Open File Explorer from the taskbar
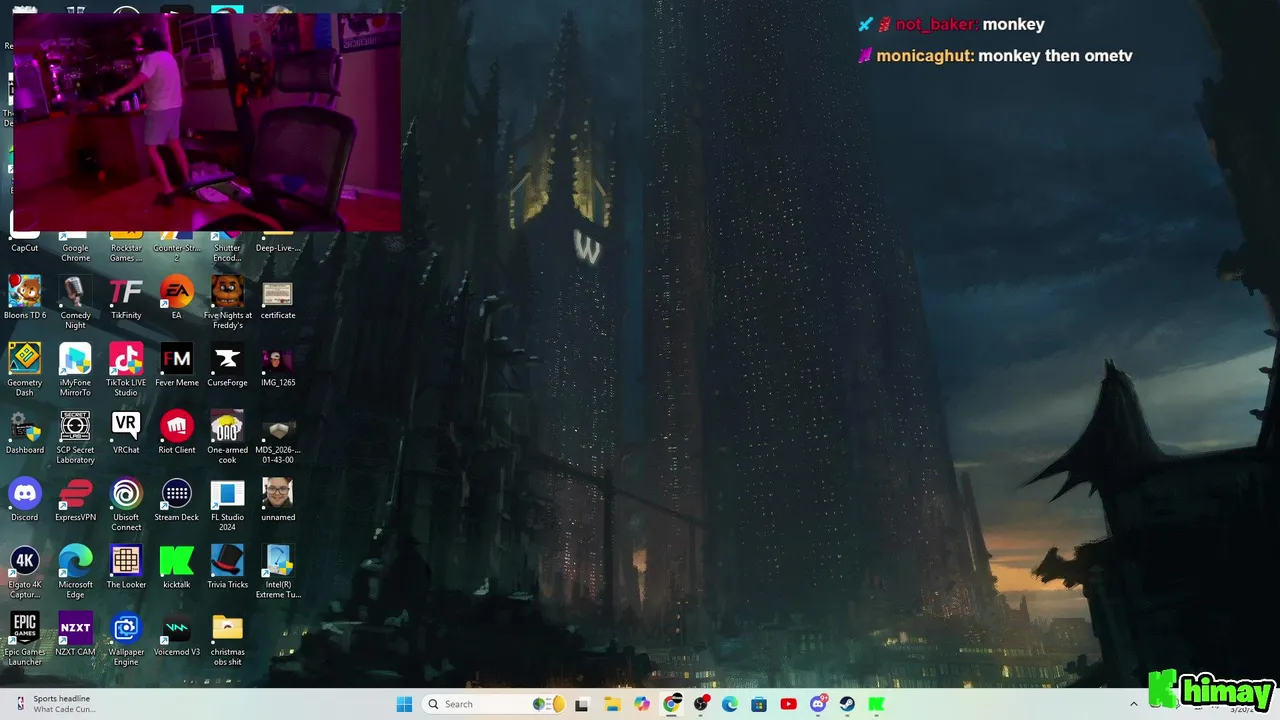 (612, 704)
